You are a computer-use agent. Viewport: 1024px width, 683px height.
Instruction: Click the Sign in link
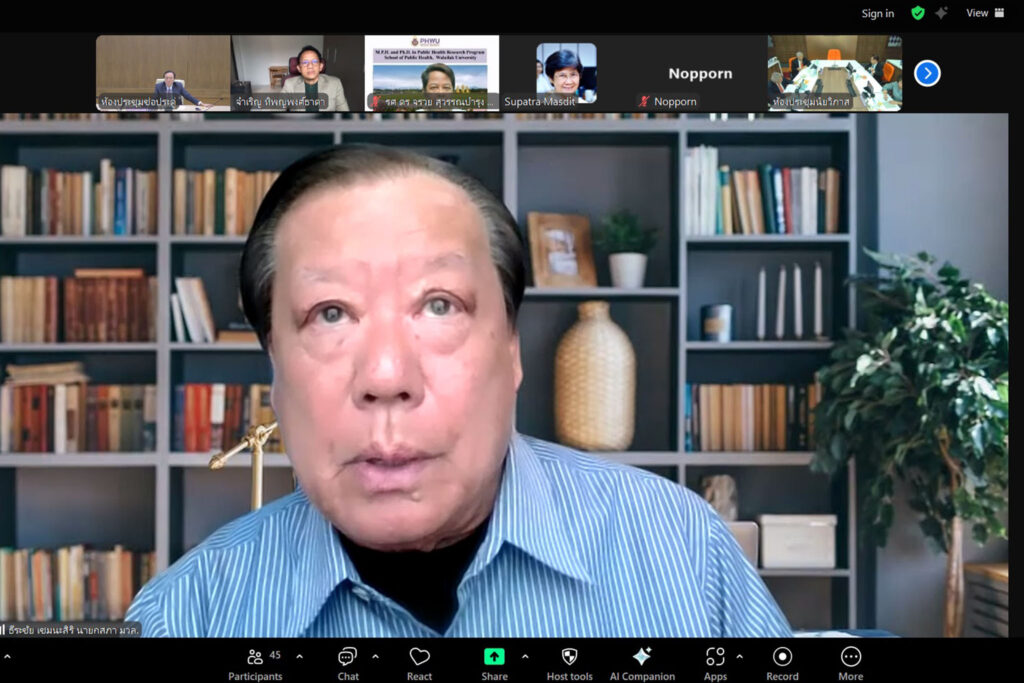(x=878, y=13)
